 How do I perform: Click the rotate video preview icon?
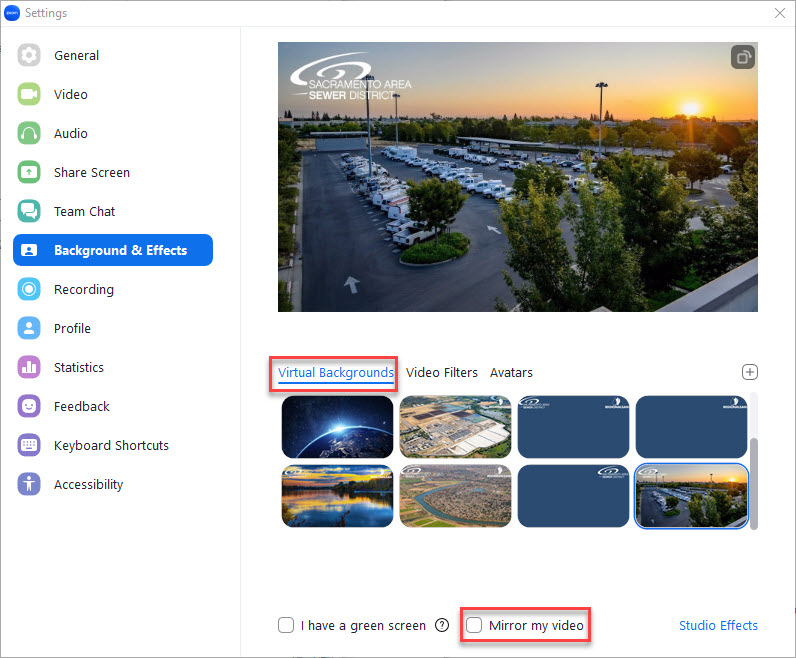[x=743, y=57]
